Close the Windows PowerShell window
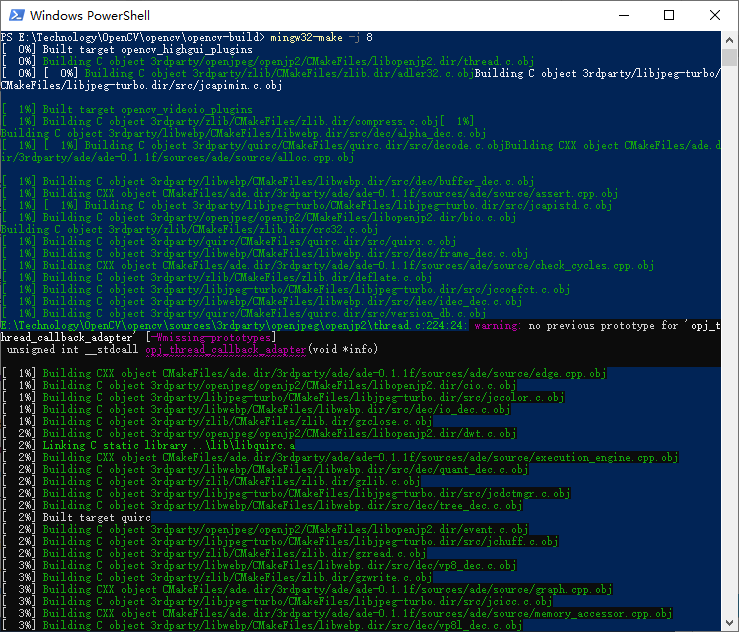 tap(714, 15)
